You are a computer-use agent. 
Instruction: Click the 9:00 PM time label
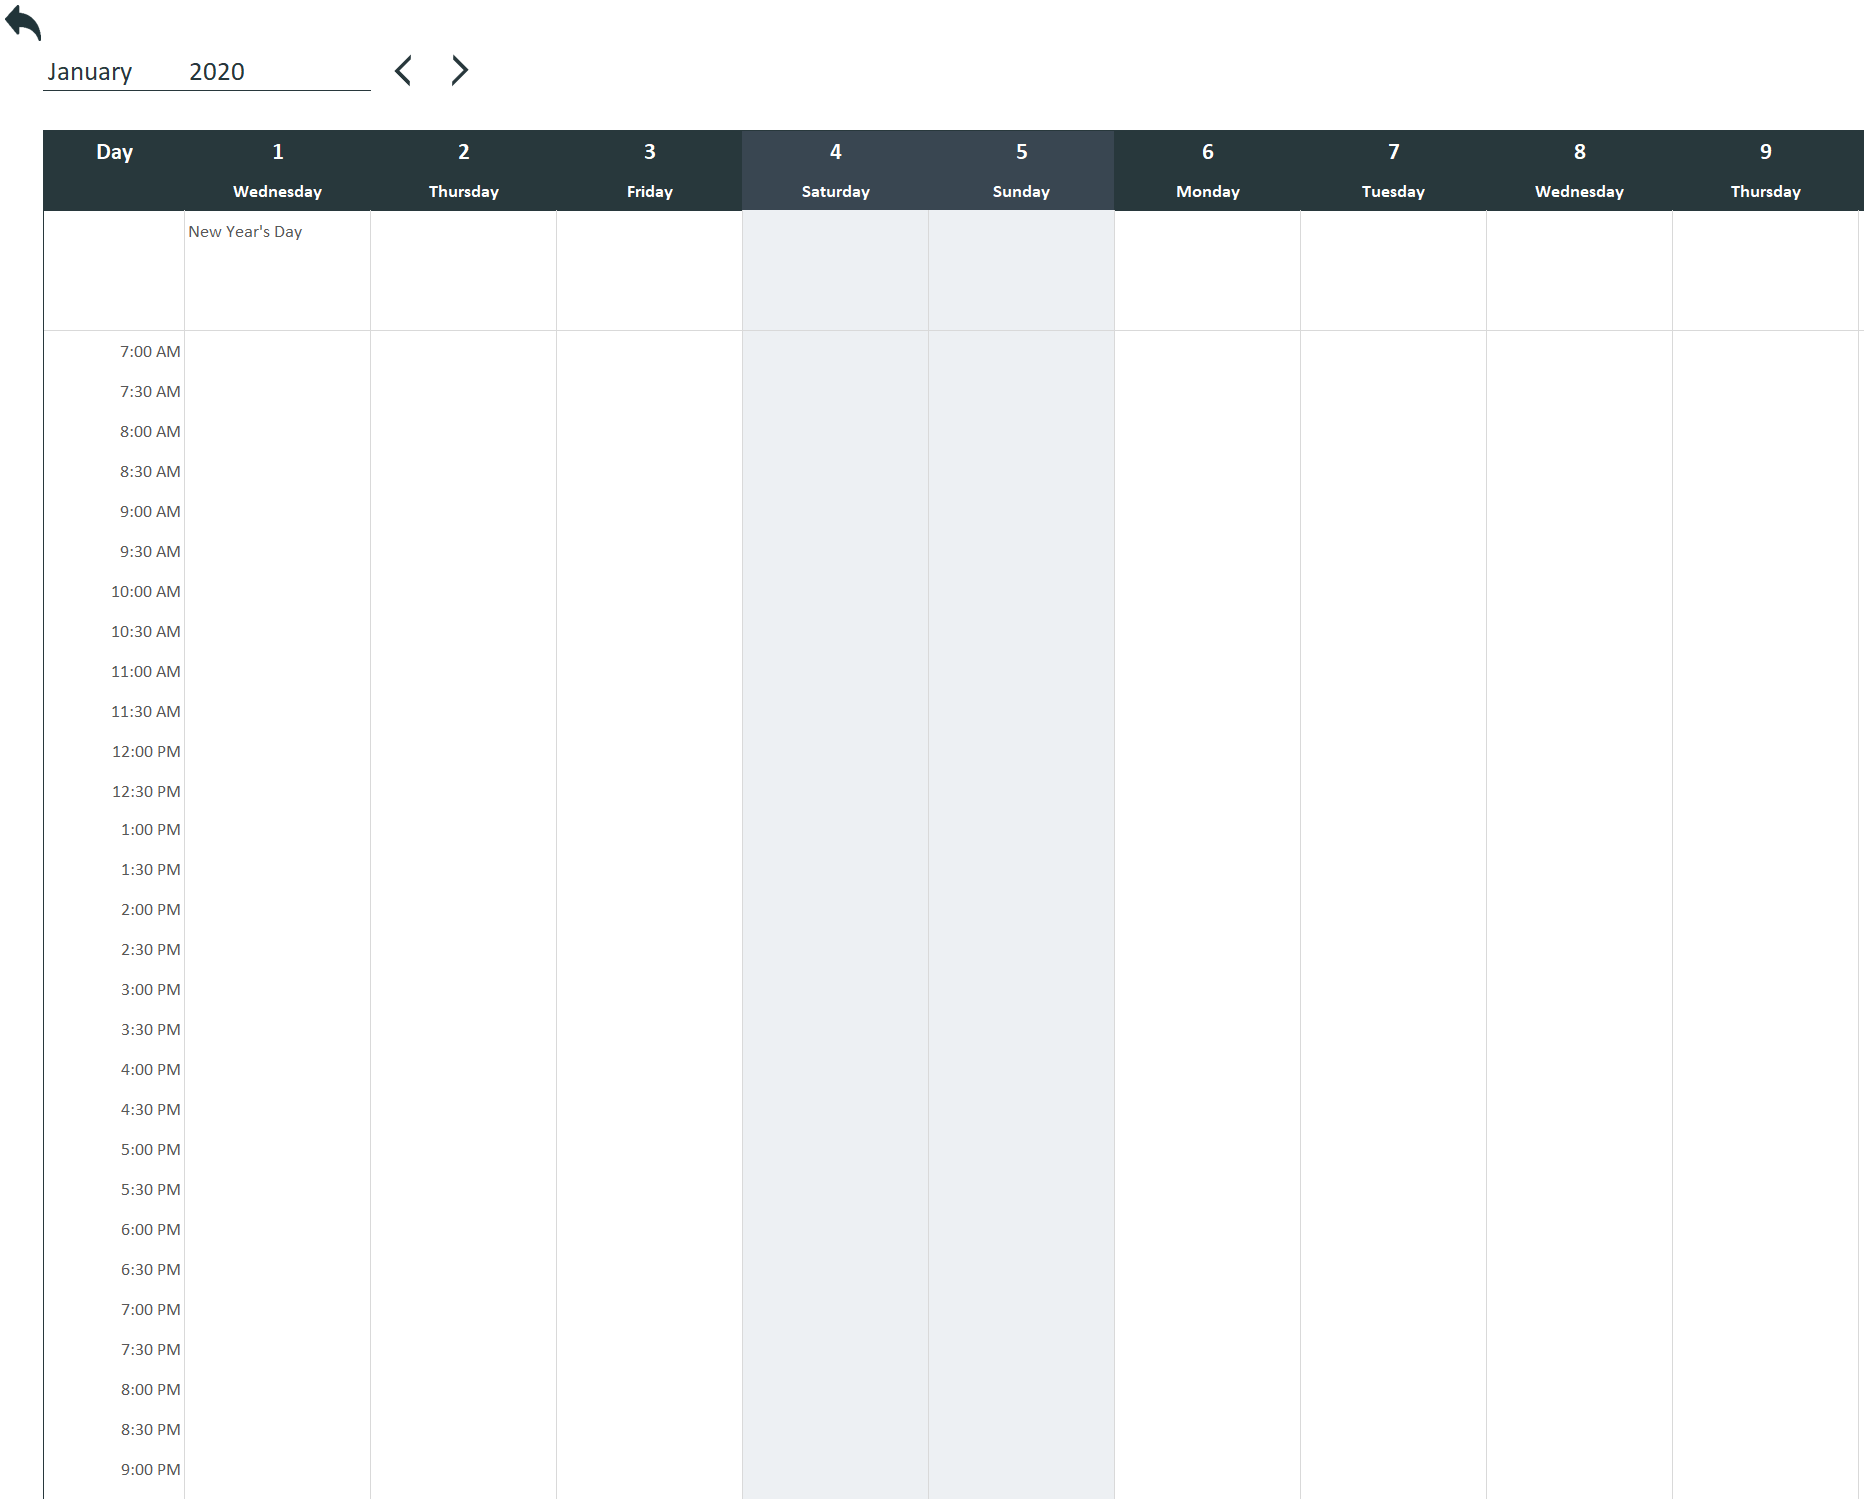click(x=150, y=1470)
